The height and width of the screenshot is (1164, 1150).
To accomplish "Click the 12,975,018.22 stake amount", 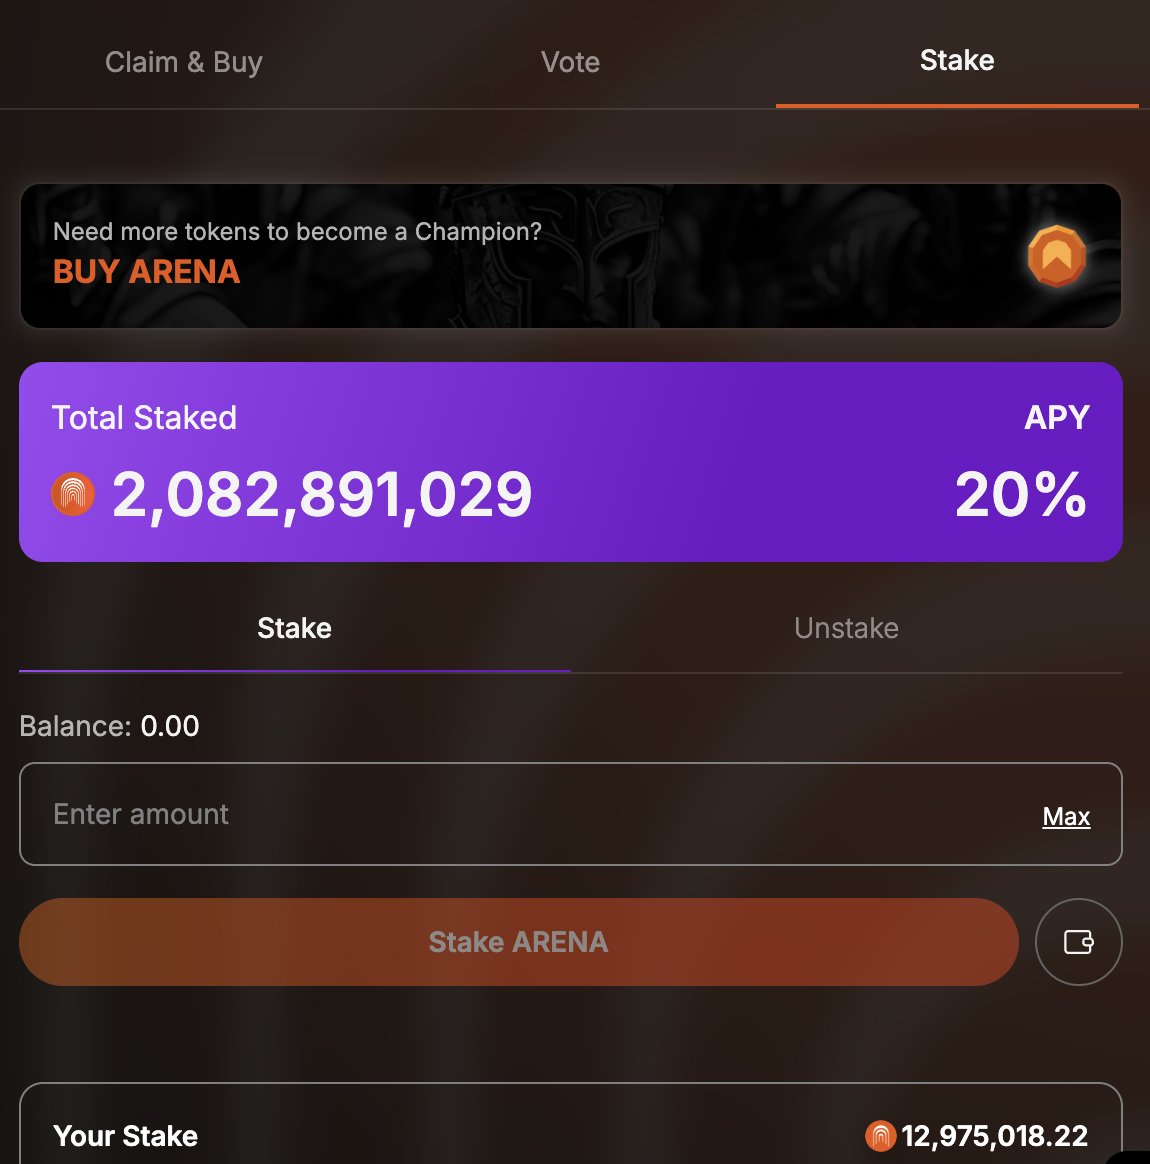I will (x=994, y=1136).
